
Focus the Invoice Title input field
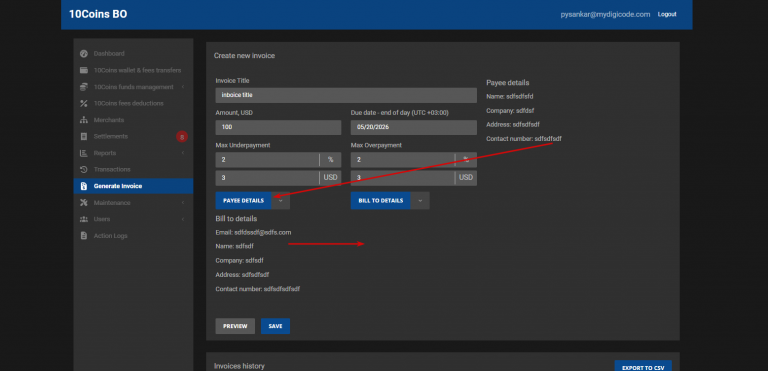[346, 95]
